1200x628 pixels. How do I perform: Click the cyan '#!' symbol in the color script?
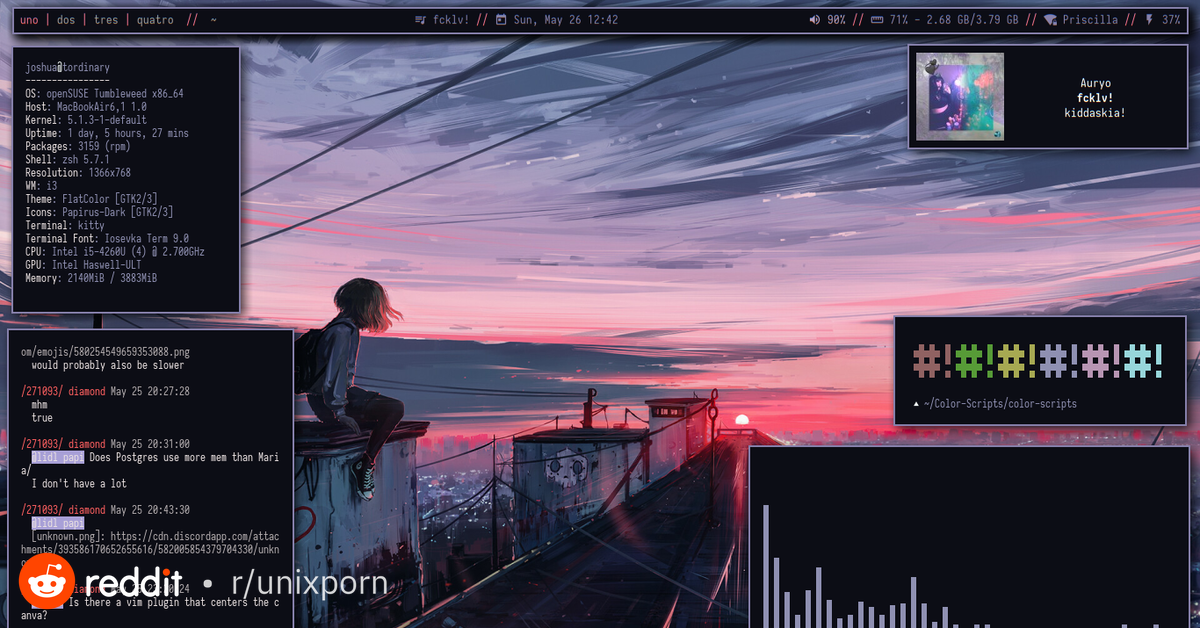coord(1145,360)
